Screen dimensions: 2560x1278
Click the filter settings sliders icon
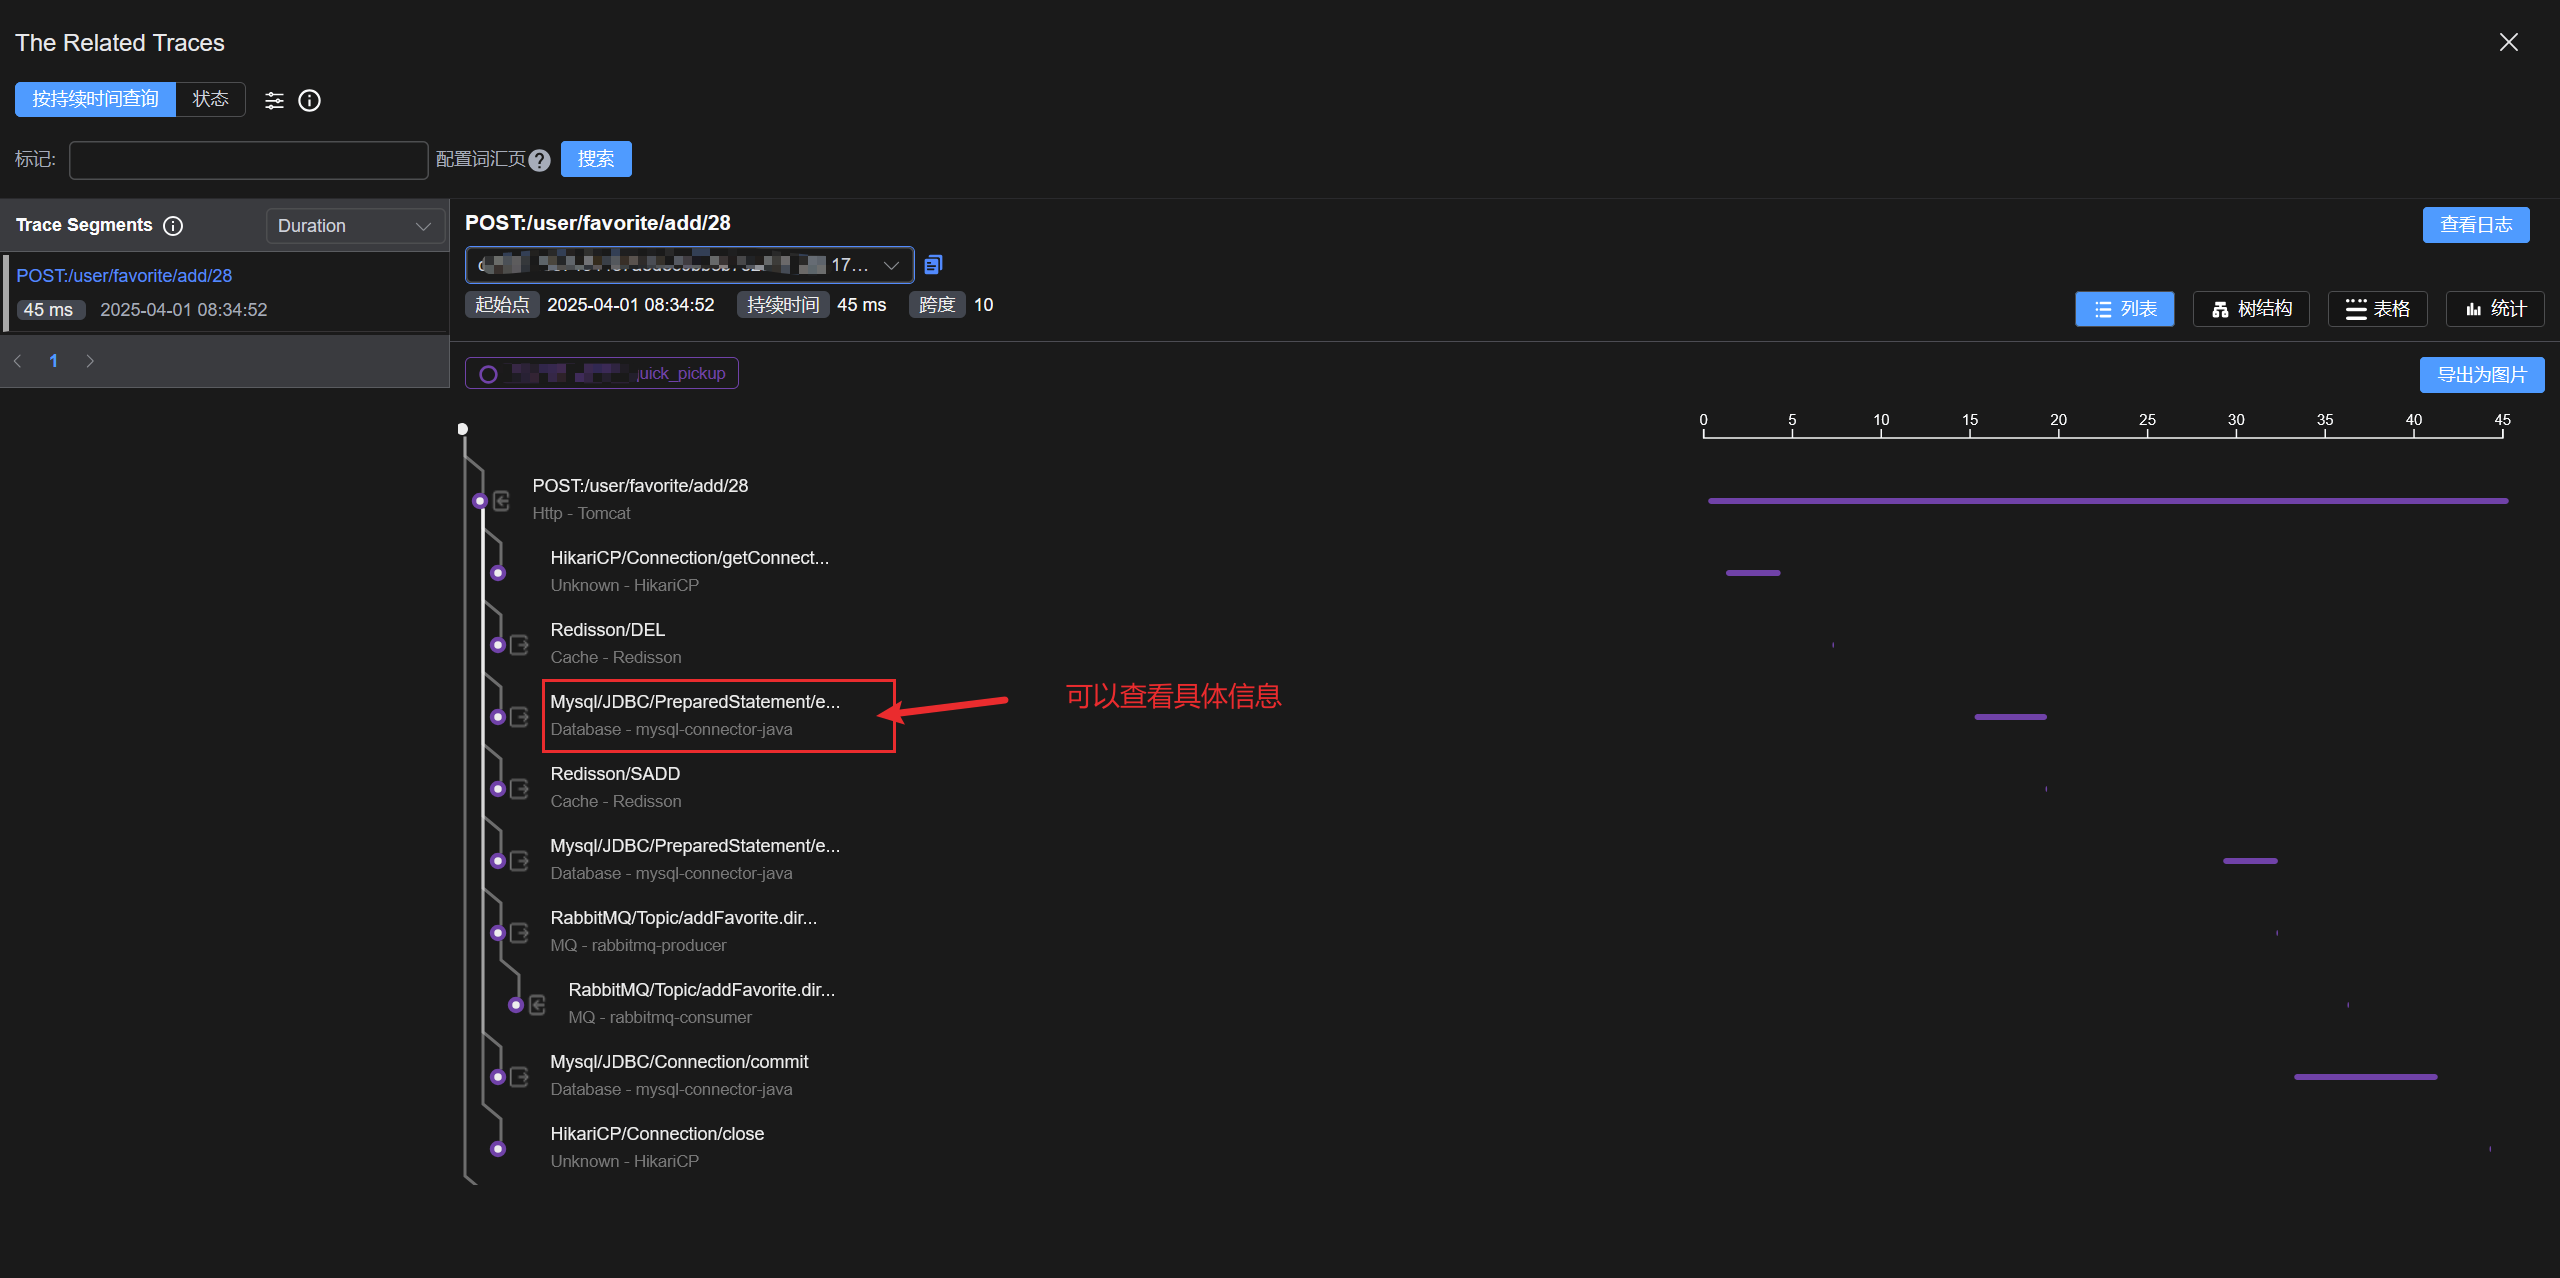click(x=274, y=100)
